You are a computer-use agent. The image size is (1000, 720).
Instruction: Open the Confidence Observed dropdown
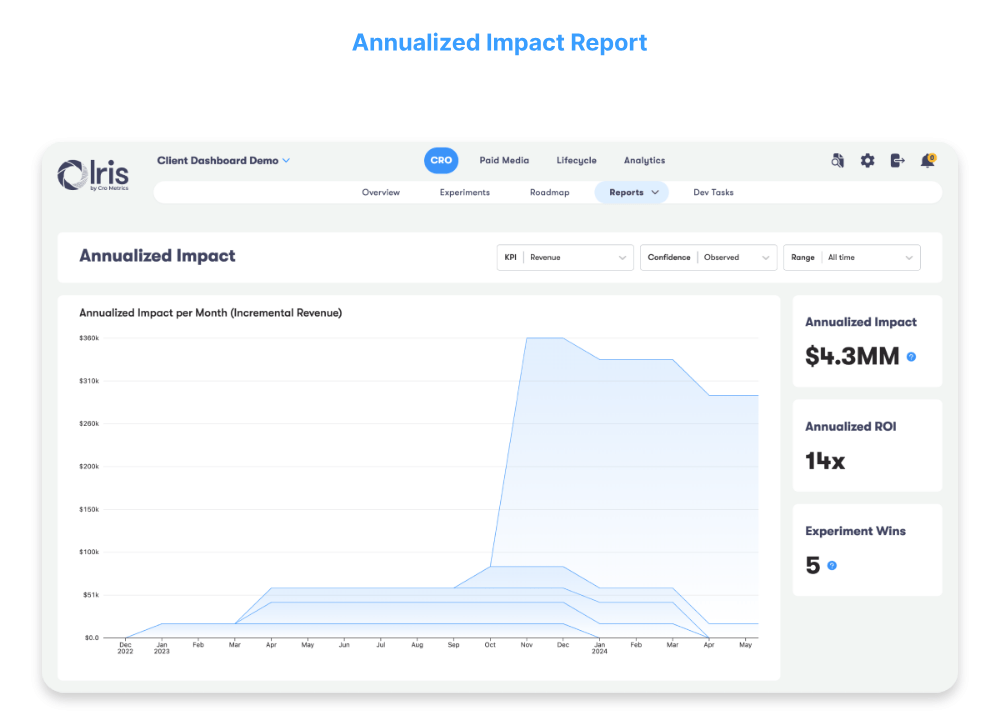[708, 257]
